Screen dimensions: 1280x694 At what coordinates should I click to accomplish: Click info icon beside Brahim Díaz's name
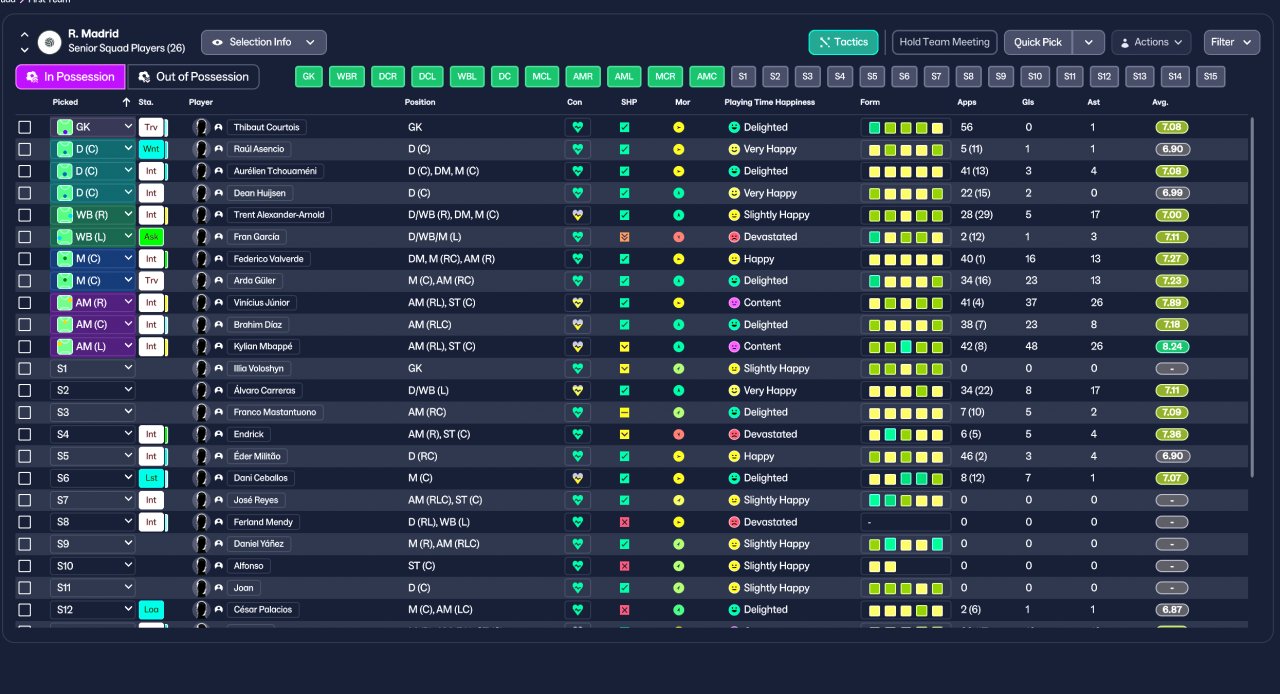click(218, 325)
